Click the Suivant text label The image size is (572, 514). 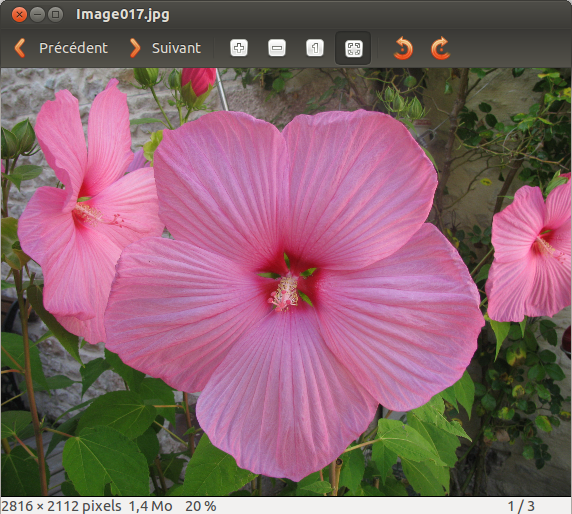[176, 48]
